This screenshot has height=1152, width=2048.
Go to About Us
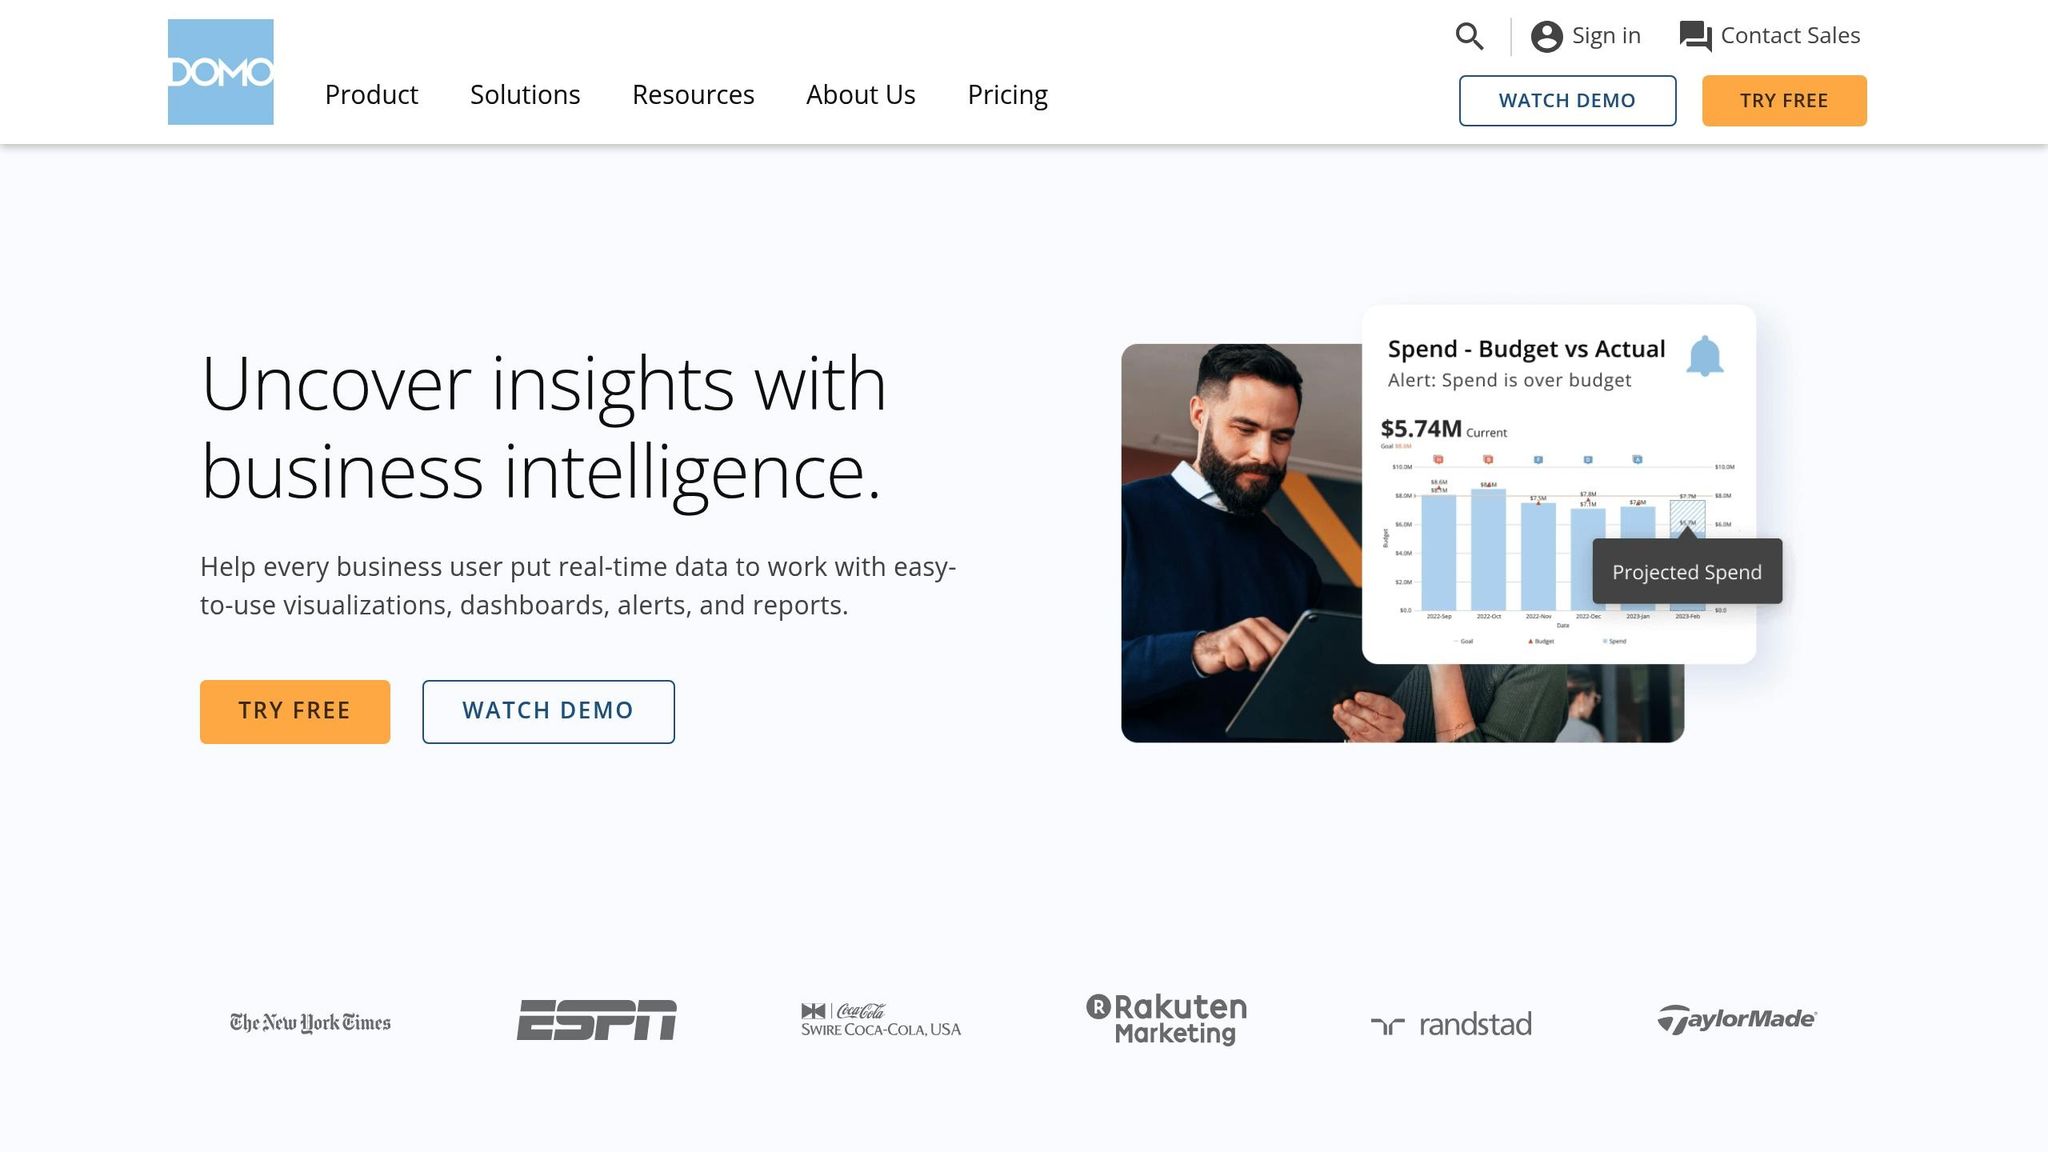(861, 95)
